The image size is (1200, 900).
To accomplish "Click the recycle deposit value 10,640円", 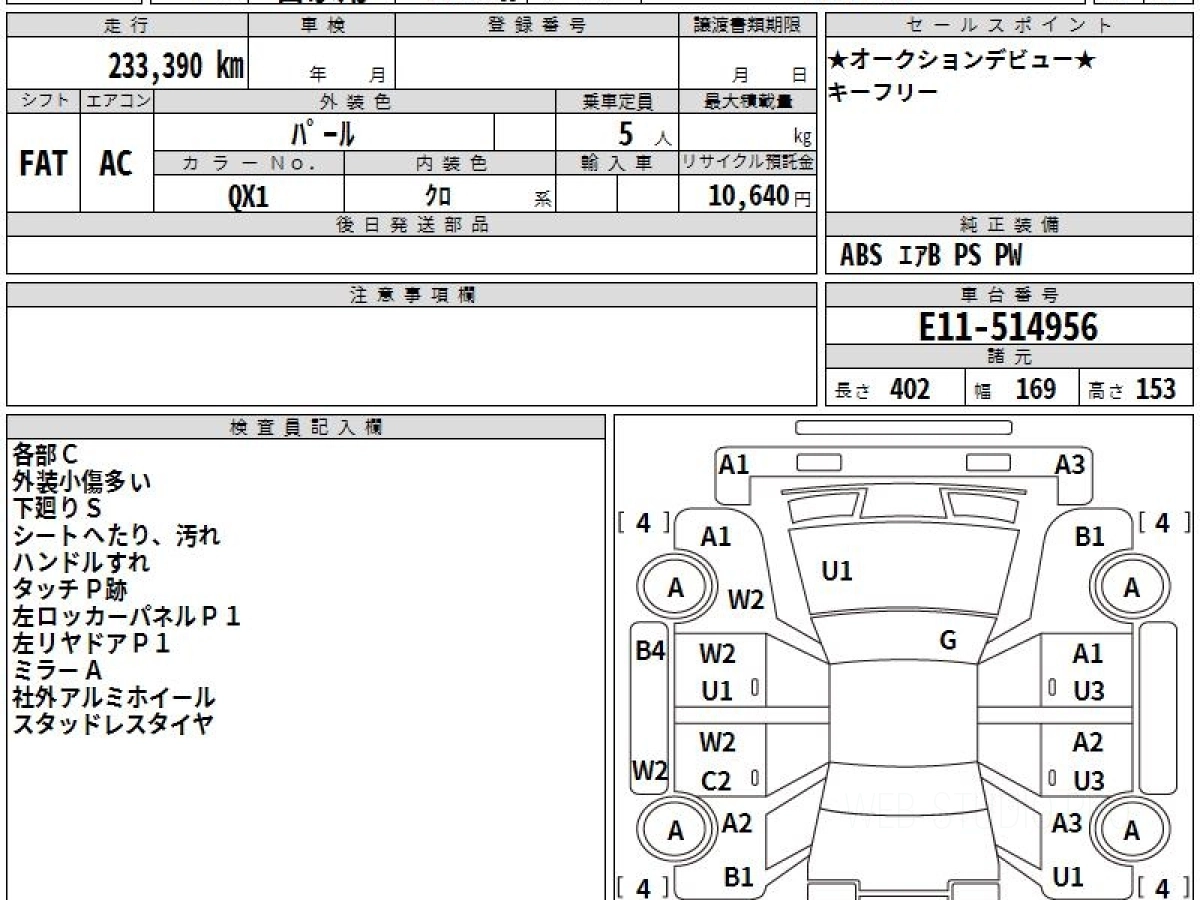I will pos(760,196).
